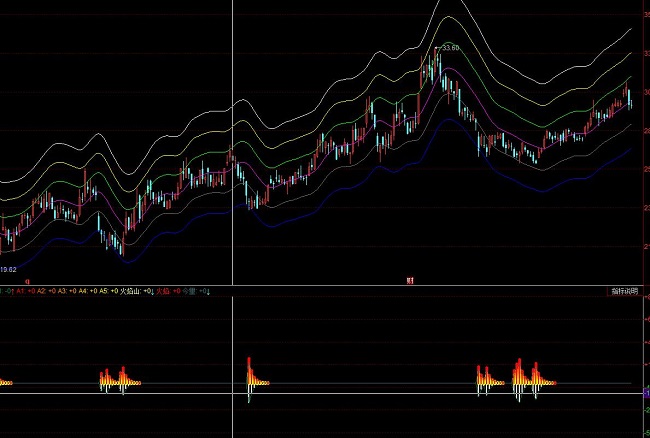
Task: Click the A3 indicator value label
Action: (x=61, y=291)
